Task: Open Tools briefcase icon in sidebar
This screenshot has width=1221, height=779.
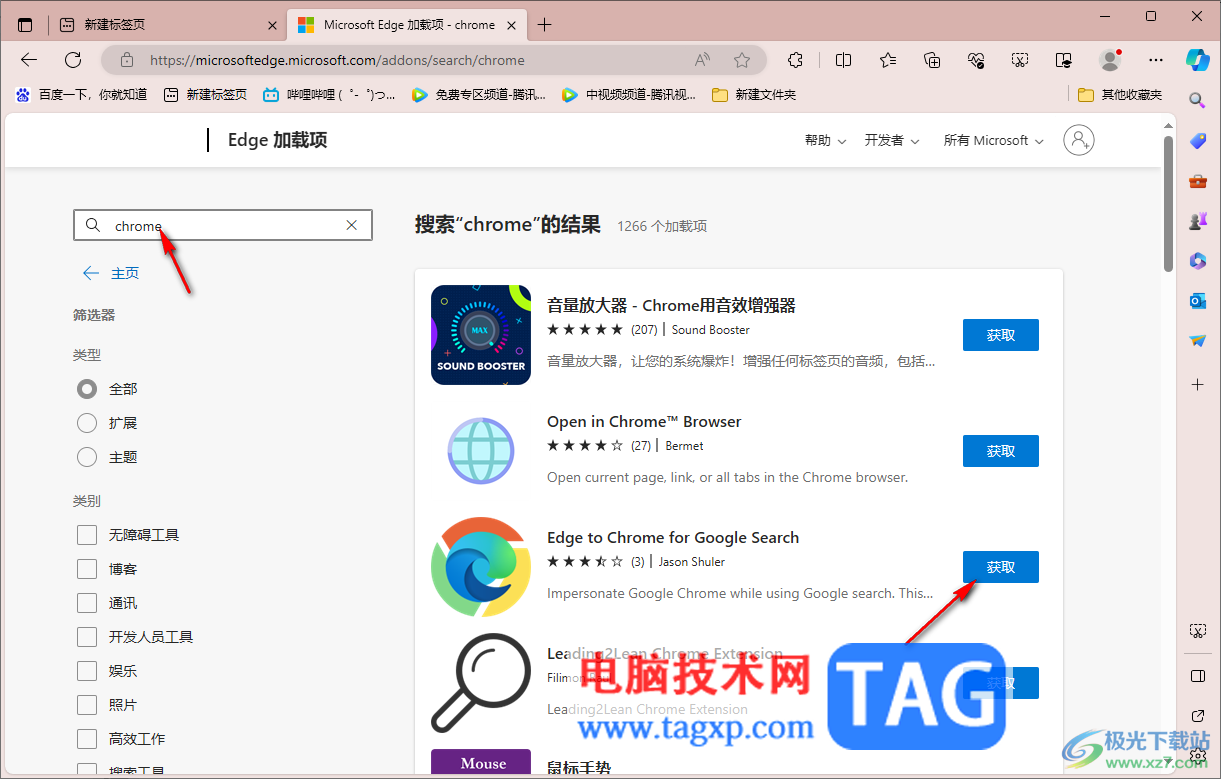Action: tap(1198, 181)
